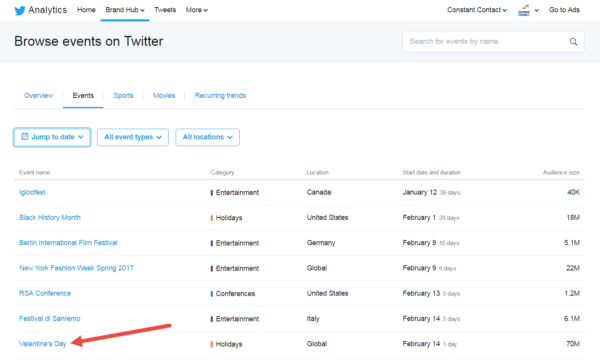Click the Category column header
The image size is (600, 362).
tap(222, 173)
